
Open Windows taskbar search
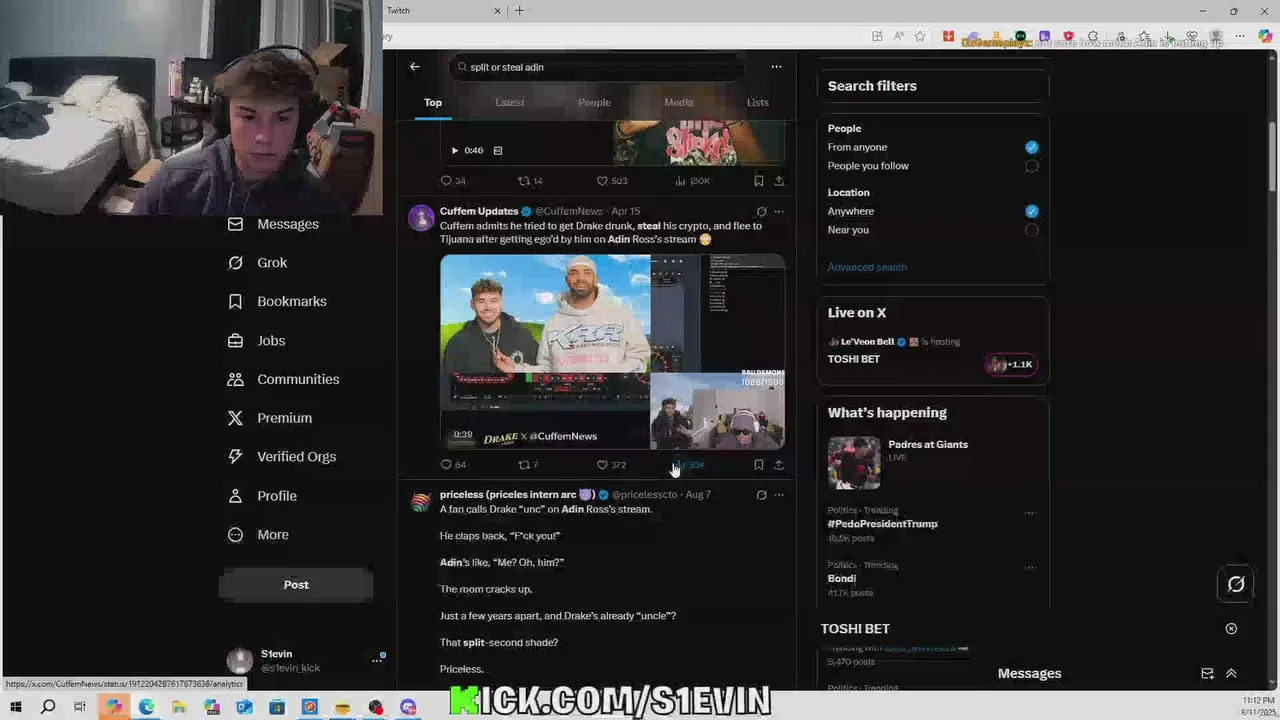(47, 707)
